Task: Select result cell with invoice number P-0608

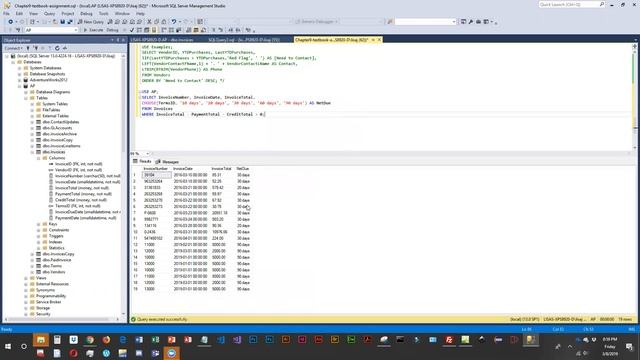Action: [156, 213]
